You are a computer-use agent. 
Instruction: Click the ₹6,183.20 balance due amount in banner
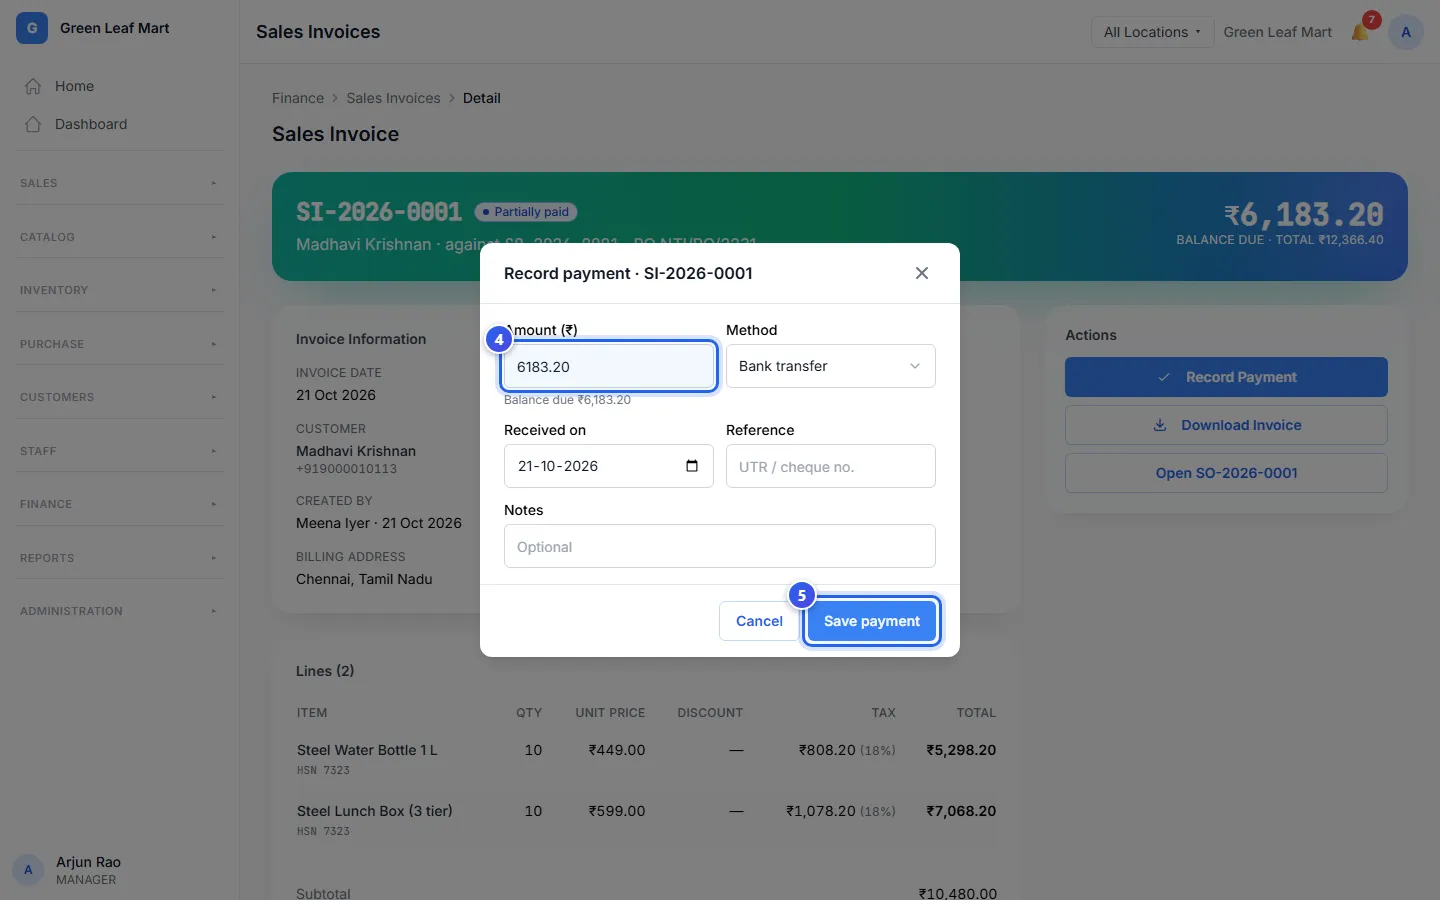pyautogui.click(x=1304, y=214)
